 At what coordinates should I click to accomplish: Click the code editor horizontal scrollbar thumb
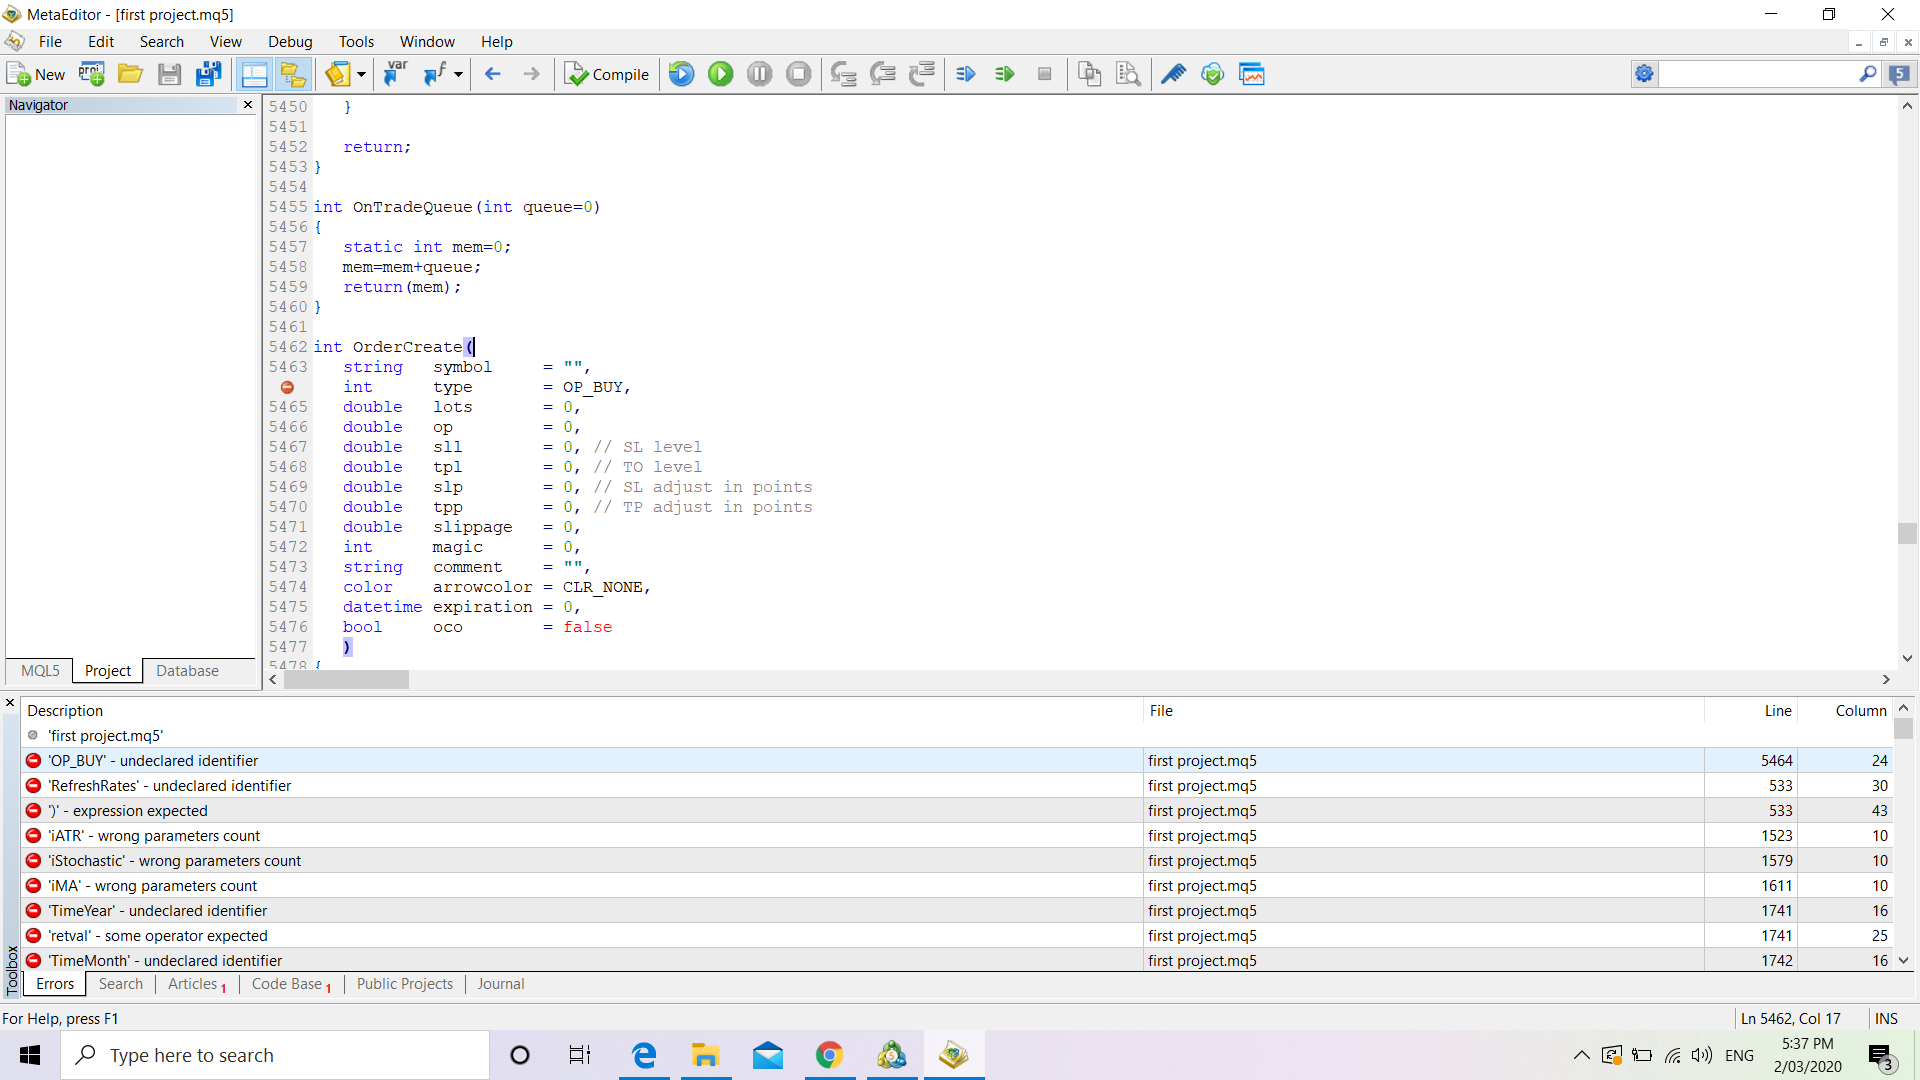pos(346,680)
